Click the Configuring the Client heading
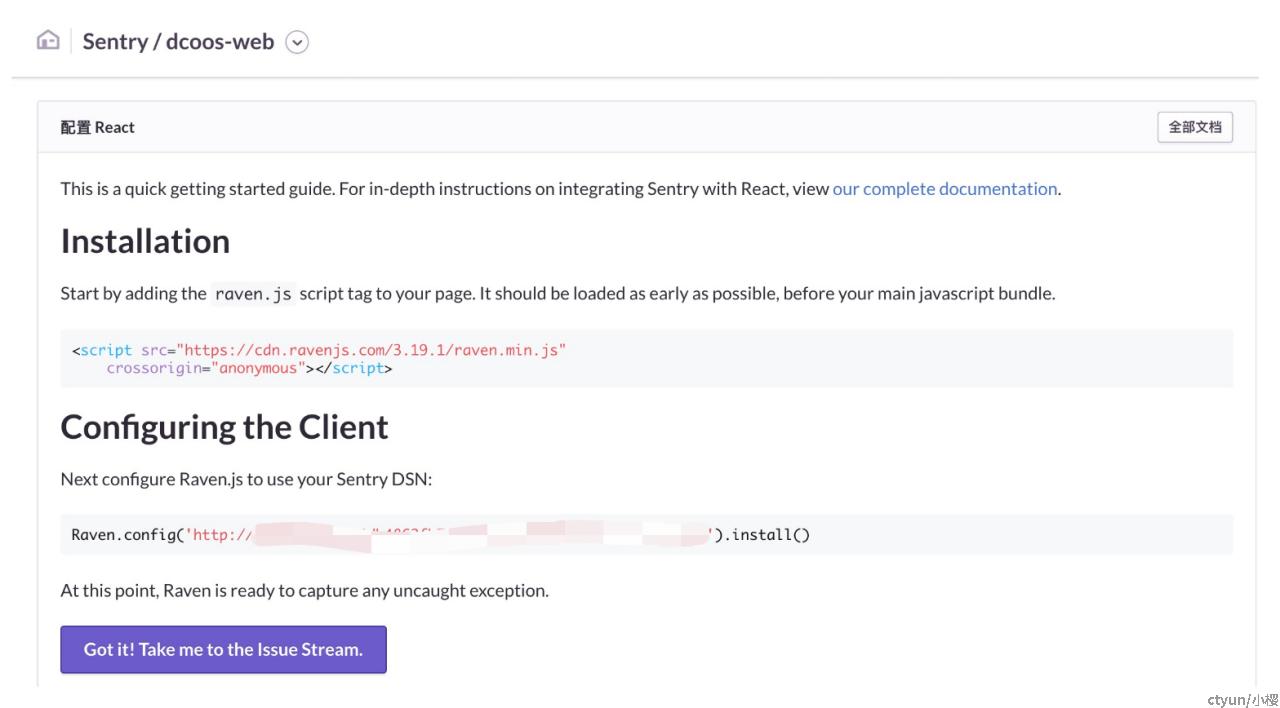Viewport: 1280px width, 708px height. tap(224, 427)
